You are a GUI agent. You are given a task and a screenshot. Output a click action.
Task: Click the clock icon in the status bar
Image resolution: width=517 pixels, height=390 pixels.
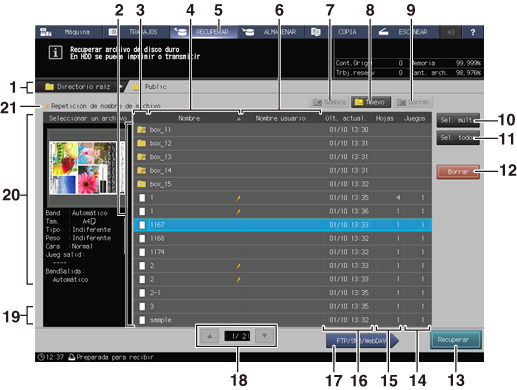(x=41, y=357)
